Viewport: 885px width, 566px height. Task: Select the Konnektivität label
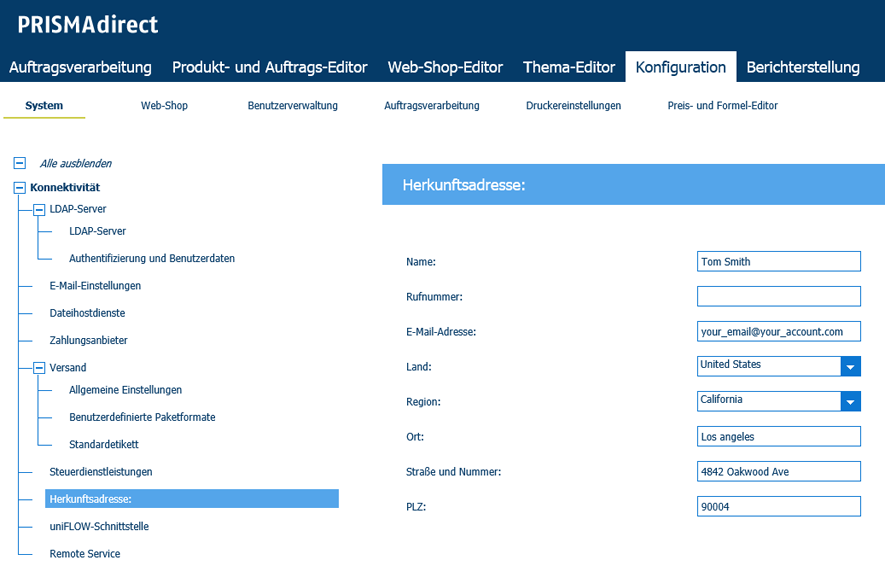coord(65,187)
